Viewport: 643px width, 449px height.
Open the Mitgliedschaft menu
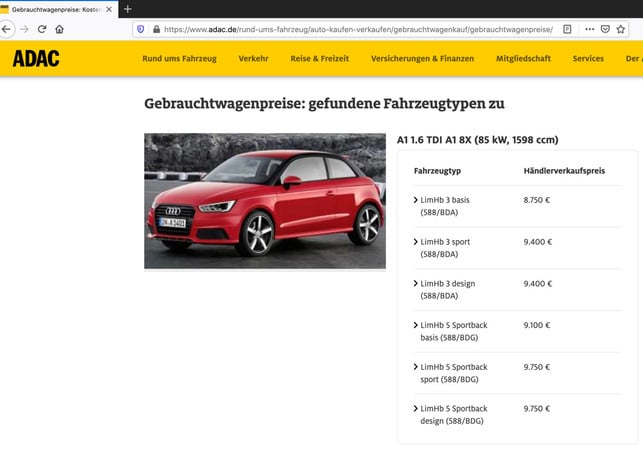tap(523, 59)
